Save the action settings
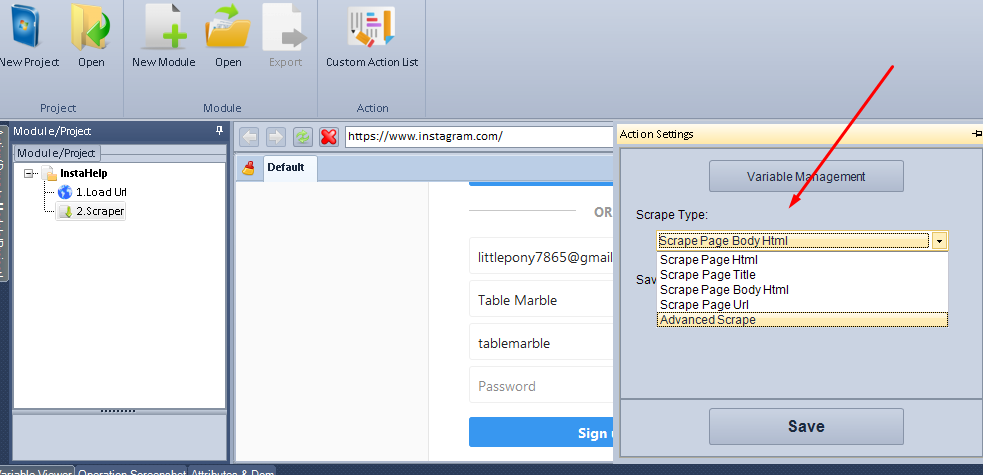 (805, 426)
